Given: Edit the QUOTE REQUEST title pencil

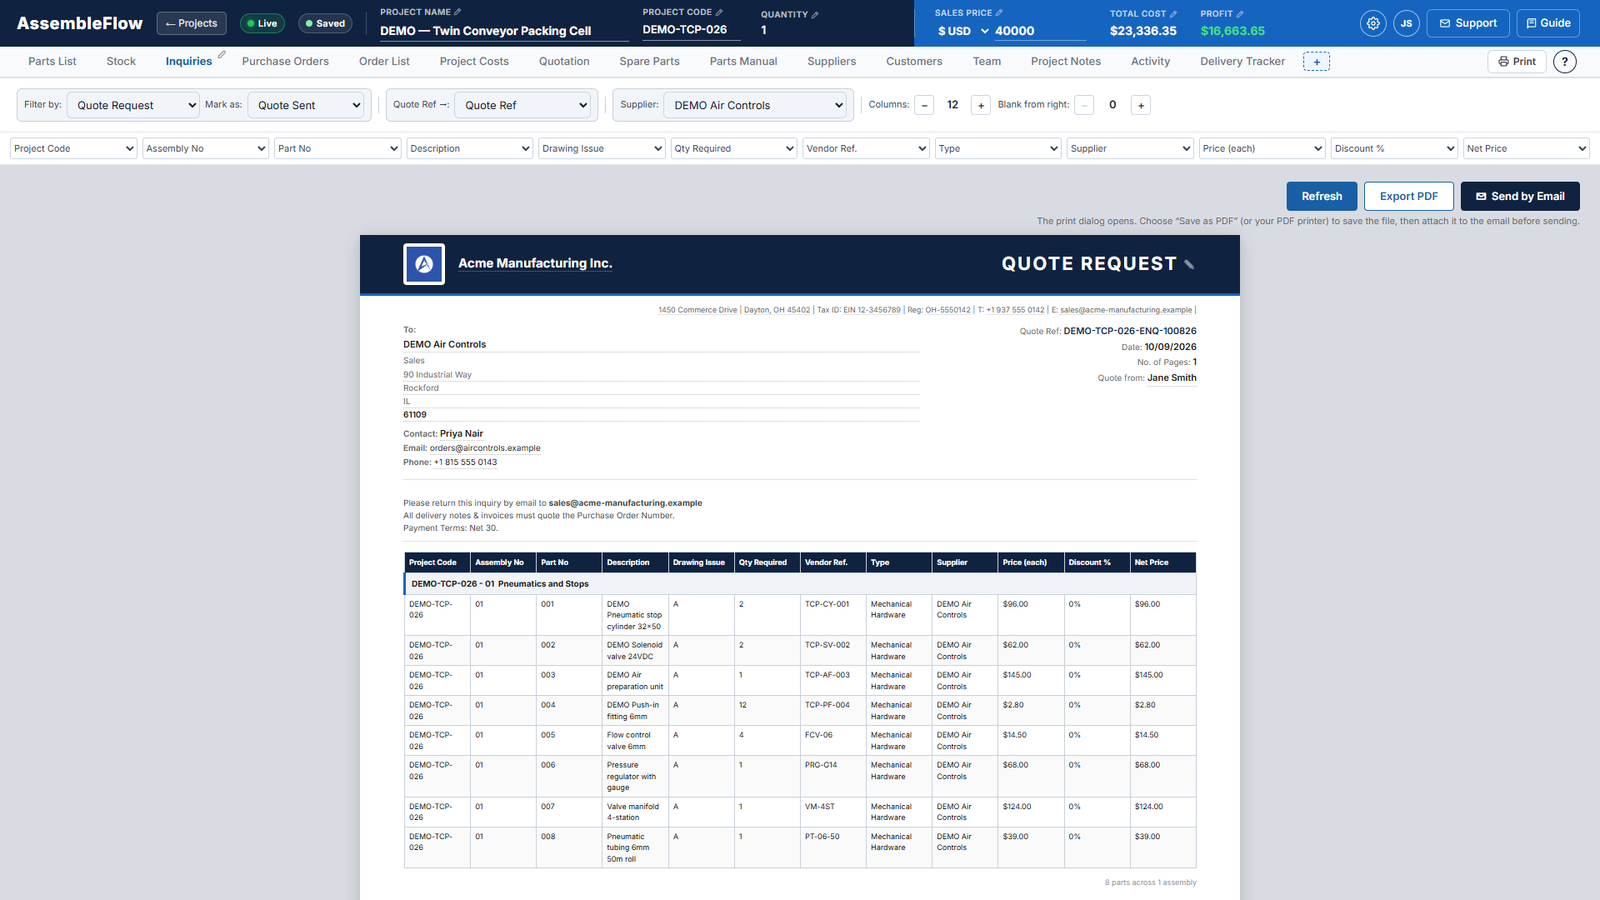Looking at the screenshot, I should click(x=1189, y=265).
